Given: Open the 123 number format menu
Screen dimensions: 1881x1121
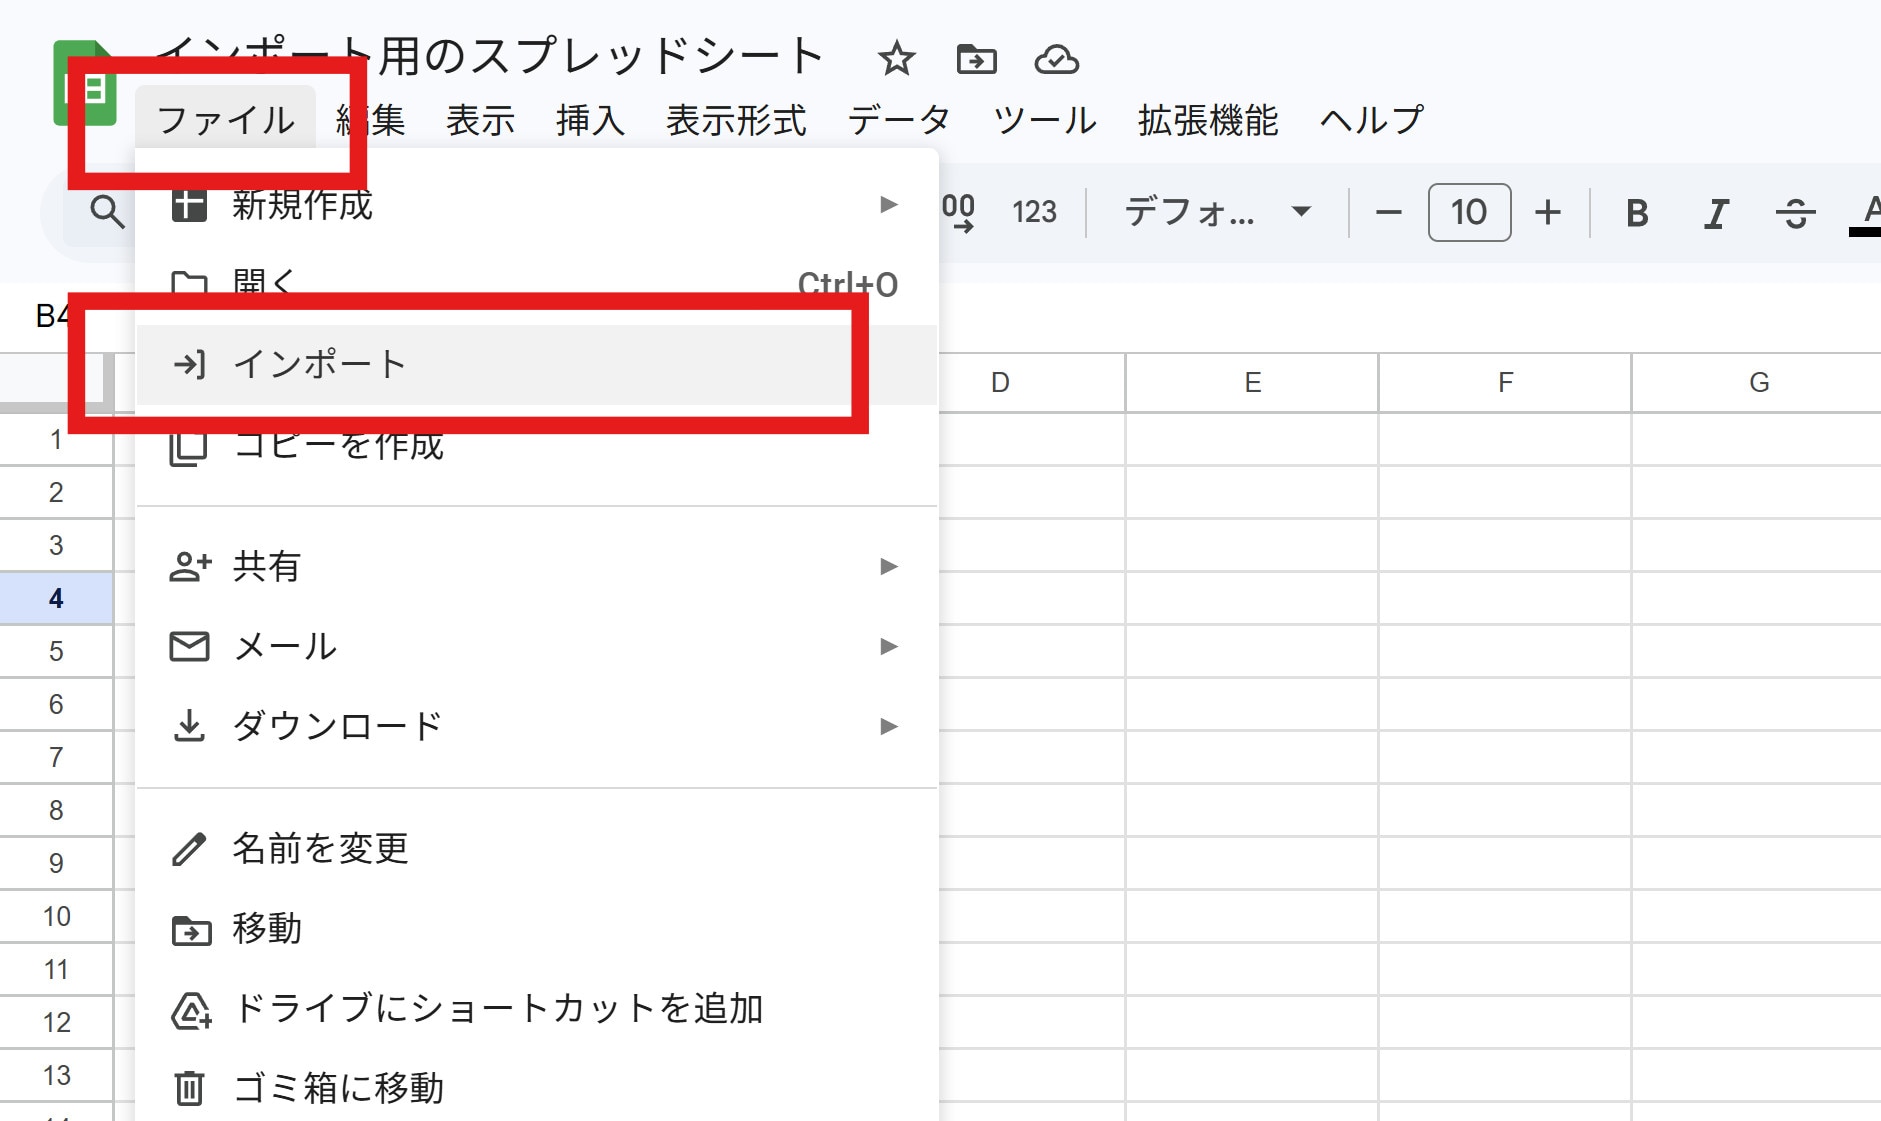Looking at the screenshot, I should click(x=1034, y=212).
